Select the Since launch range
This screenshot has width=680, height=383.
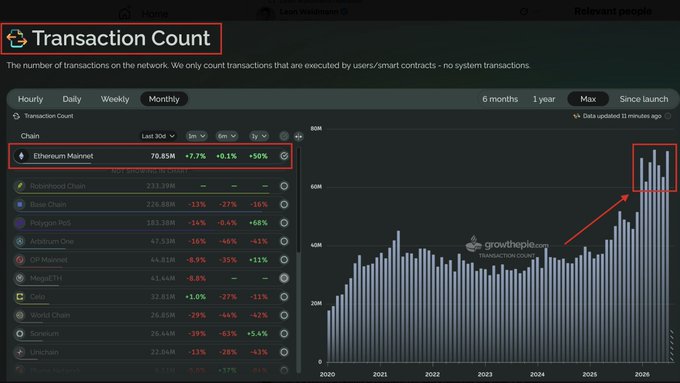coord(644,99)
